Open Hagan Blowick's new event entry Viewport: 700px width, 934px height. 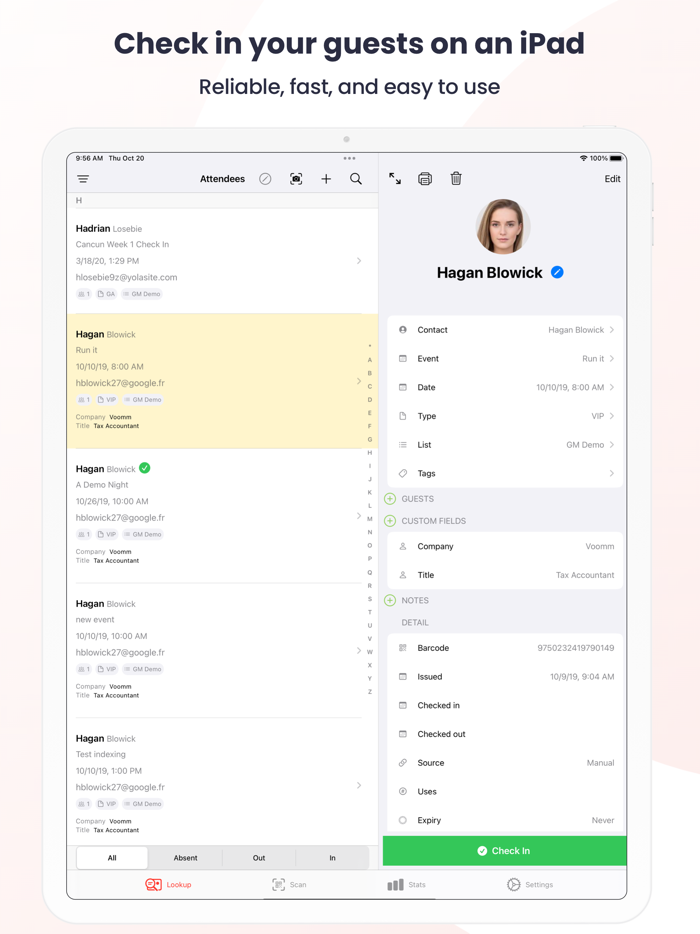pos(222,650)
